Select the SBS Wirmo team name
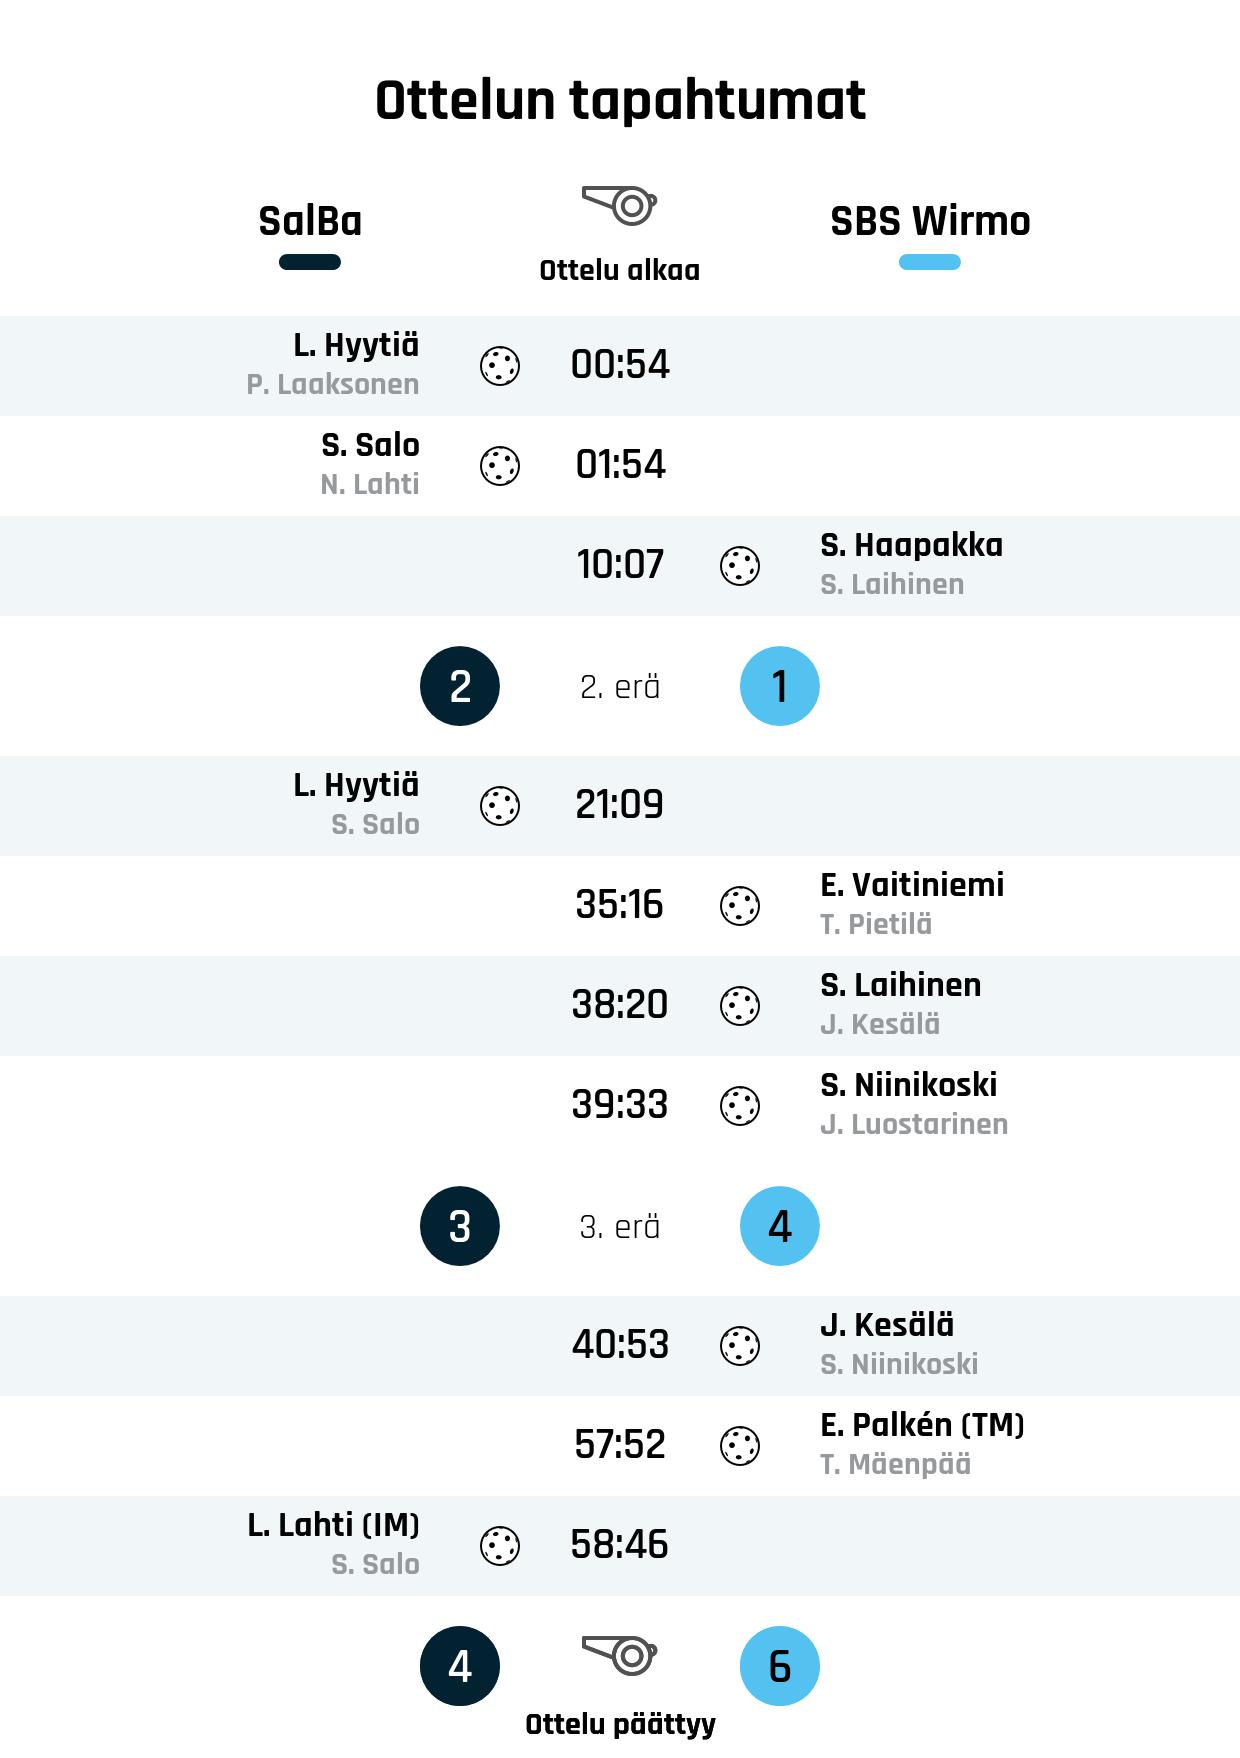This screenshot has width=1240, height=1758. (x=930, y=221)
